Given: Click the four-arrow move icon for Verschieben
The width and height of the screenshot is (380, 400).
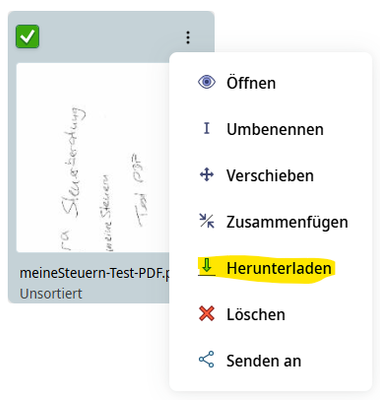Looking at the screenshot, I should (207, 175).
